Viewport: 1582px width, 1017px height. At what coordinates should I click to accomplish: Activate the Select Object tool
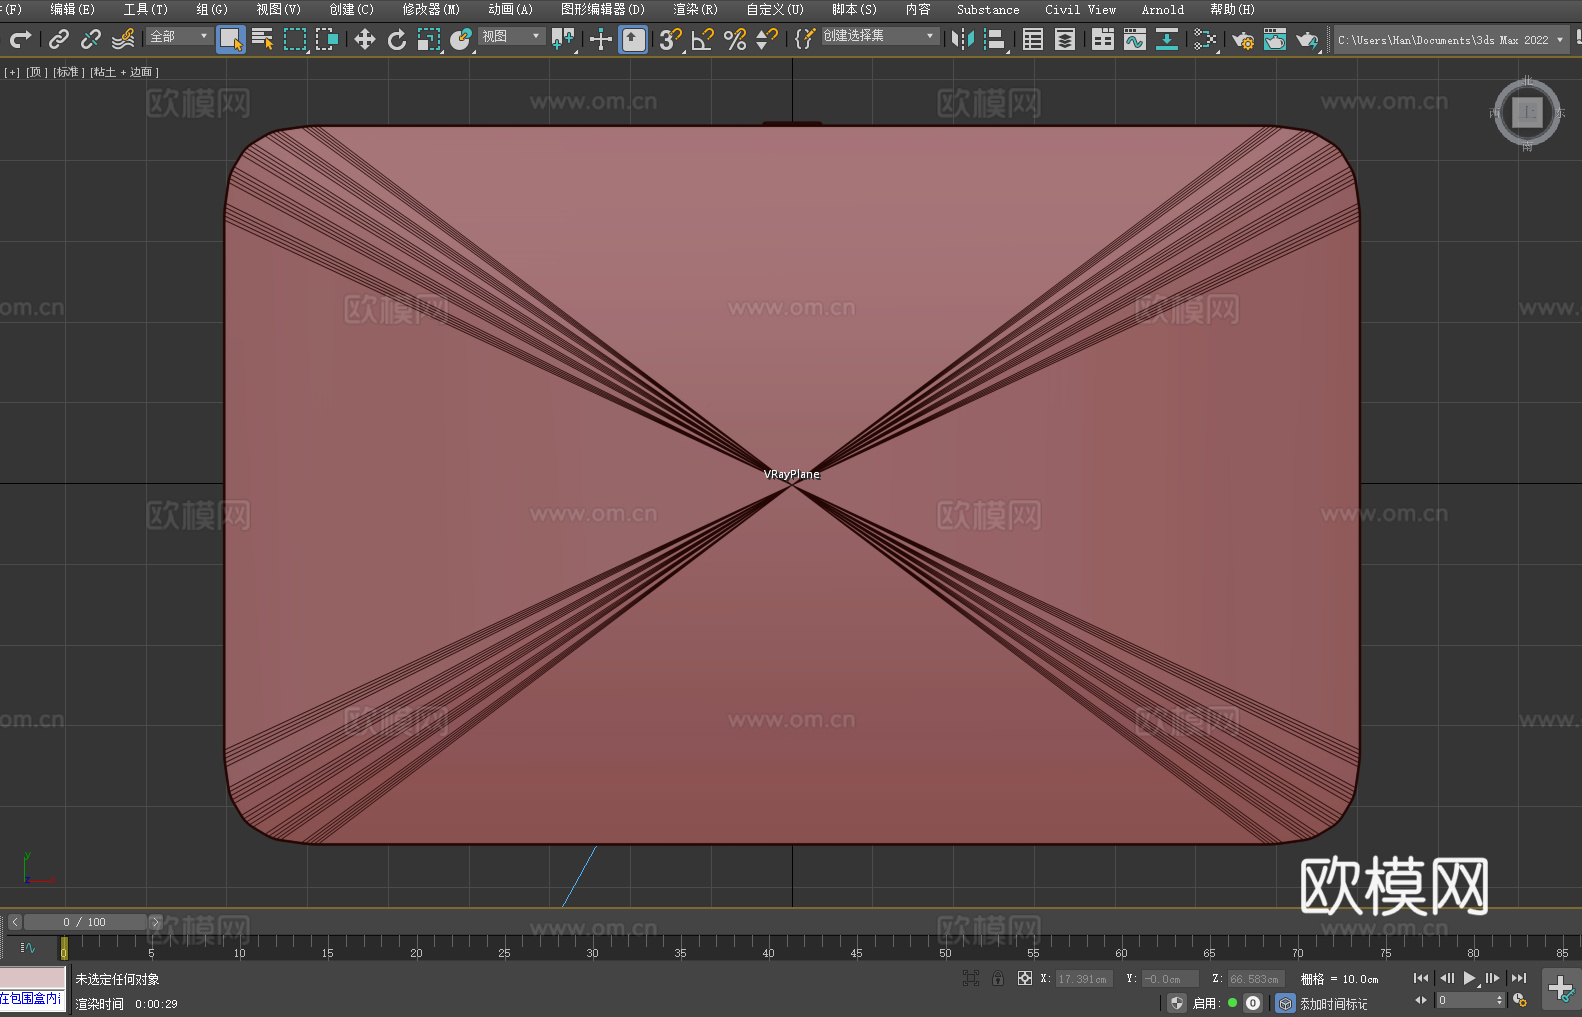[x=231, y=39]
